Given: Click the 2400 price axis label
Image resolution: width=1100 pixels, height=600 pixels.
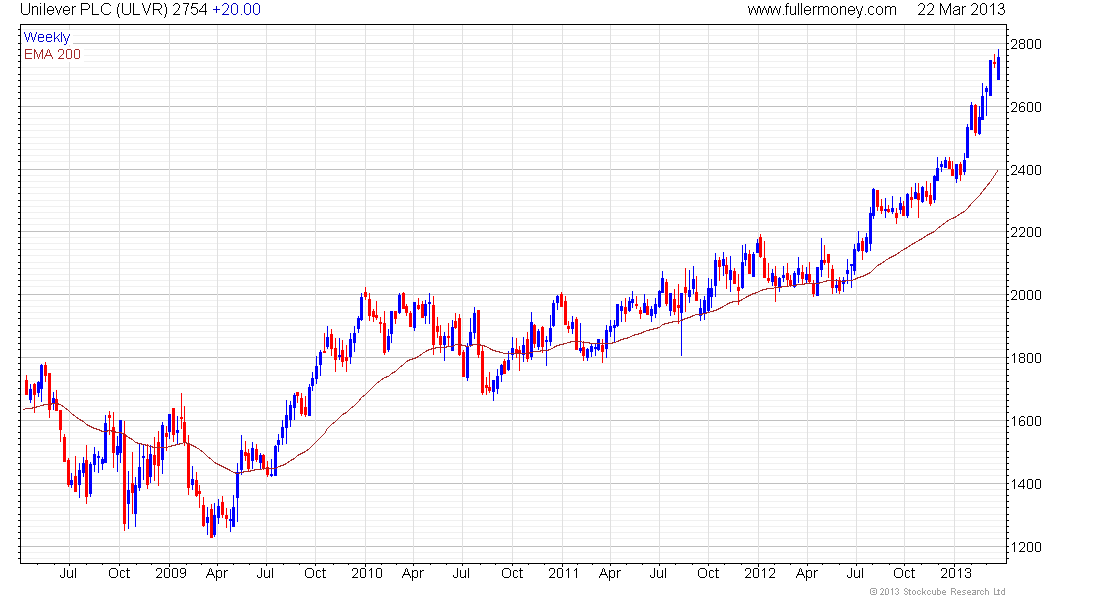Looking at the screenshot, I should point(1026,171).
